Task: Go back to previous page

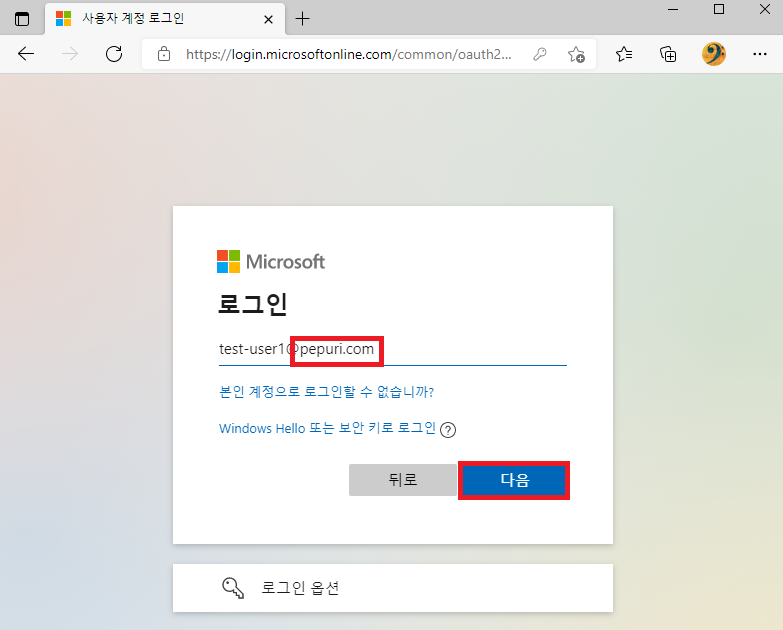Action: pyautogui.click(x=26, y=53)
